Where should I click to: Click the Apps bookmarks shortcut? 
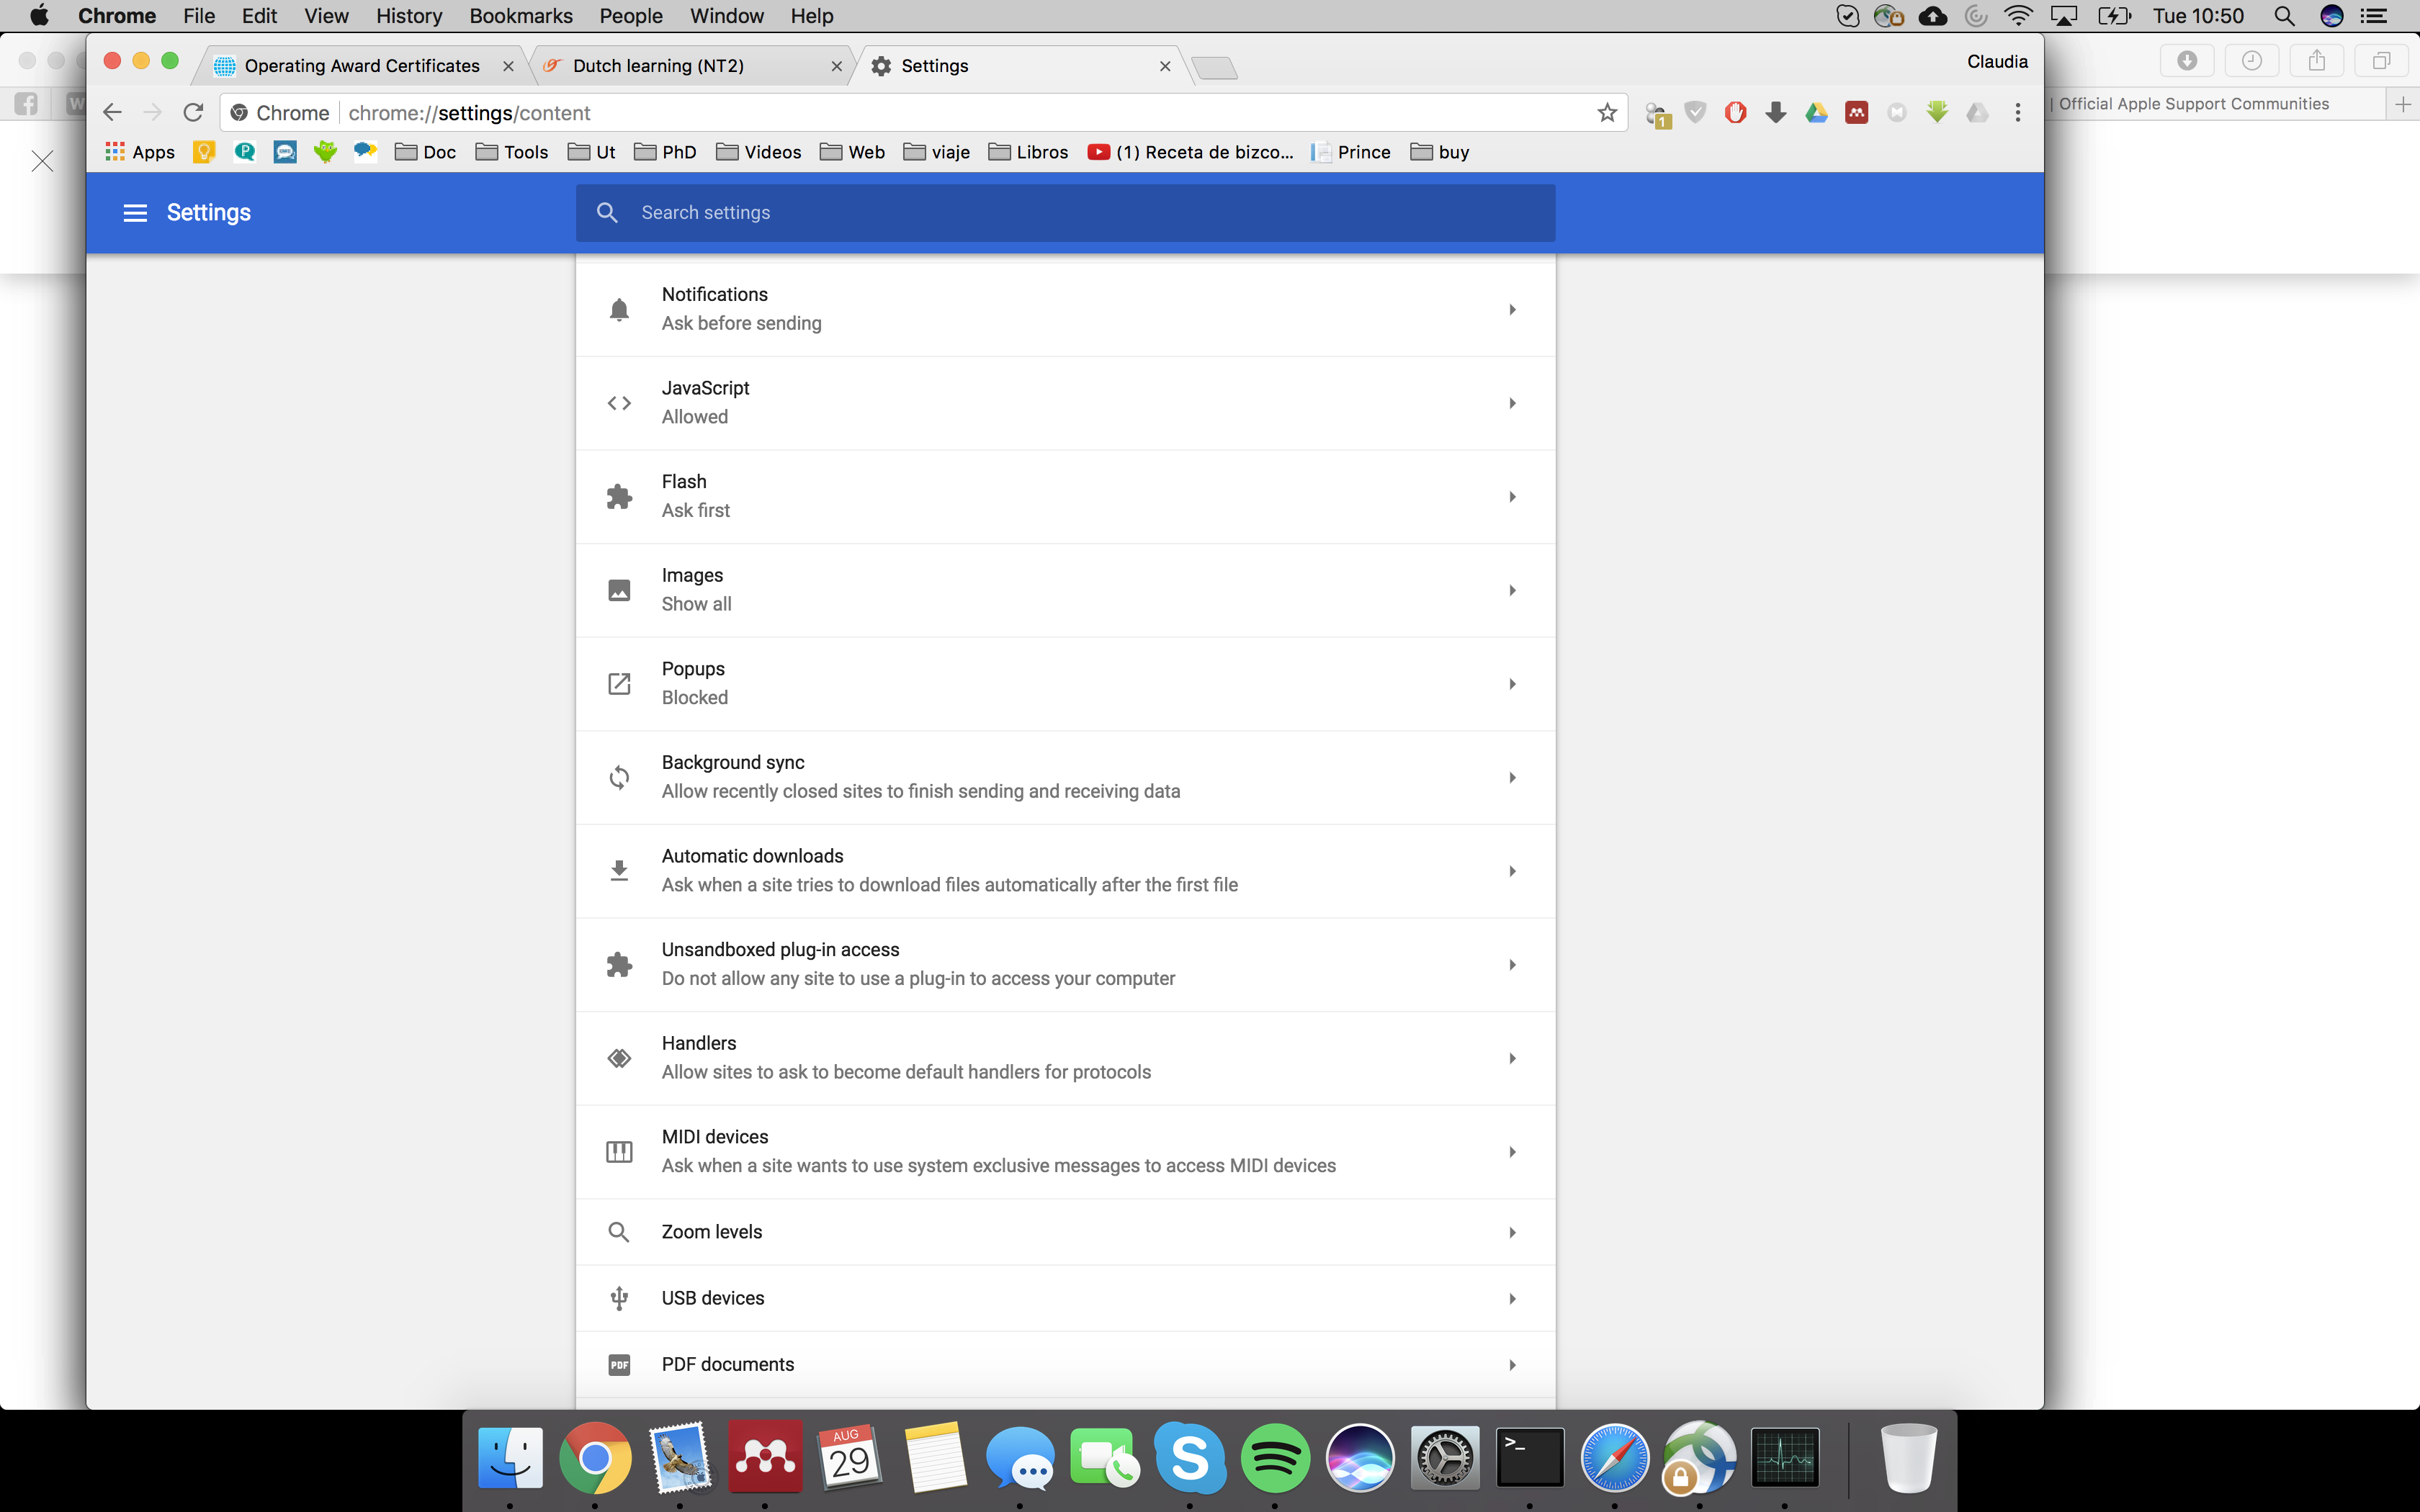coord(140,152)
